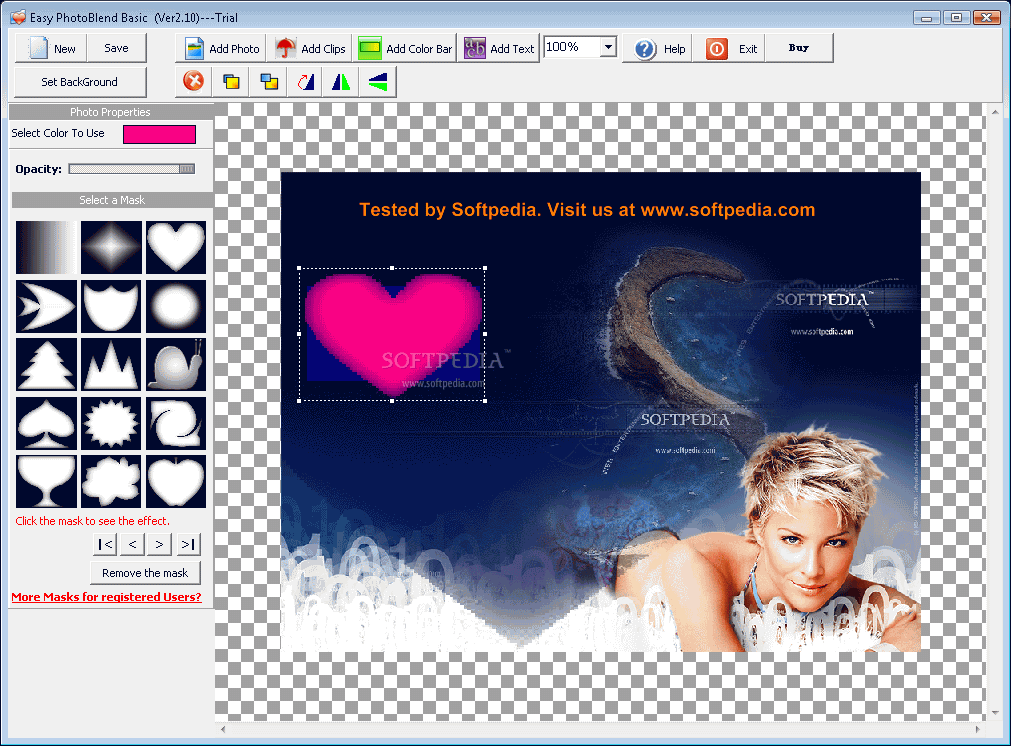The height and width of the screenshot is (746, 1011).
Task: Open Help
Action: pyautogui.click(x=658, y=48)
